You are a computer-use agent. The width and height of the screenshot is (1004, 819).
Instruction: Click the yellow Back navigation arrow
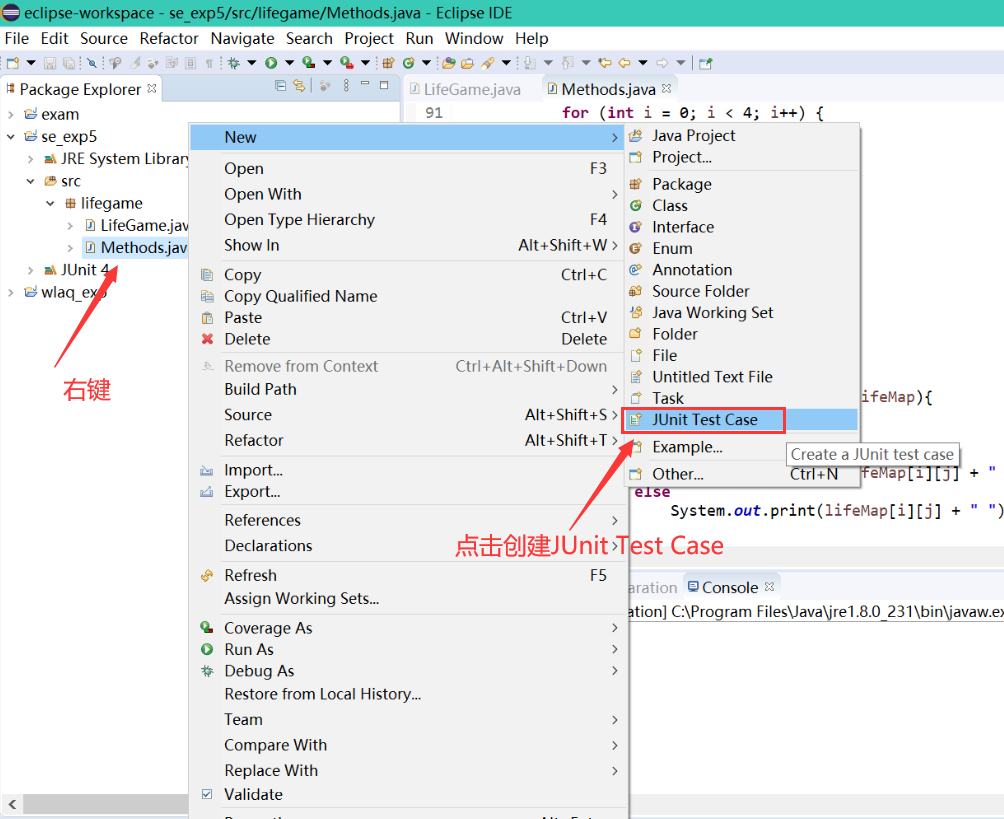point(624,63)
